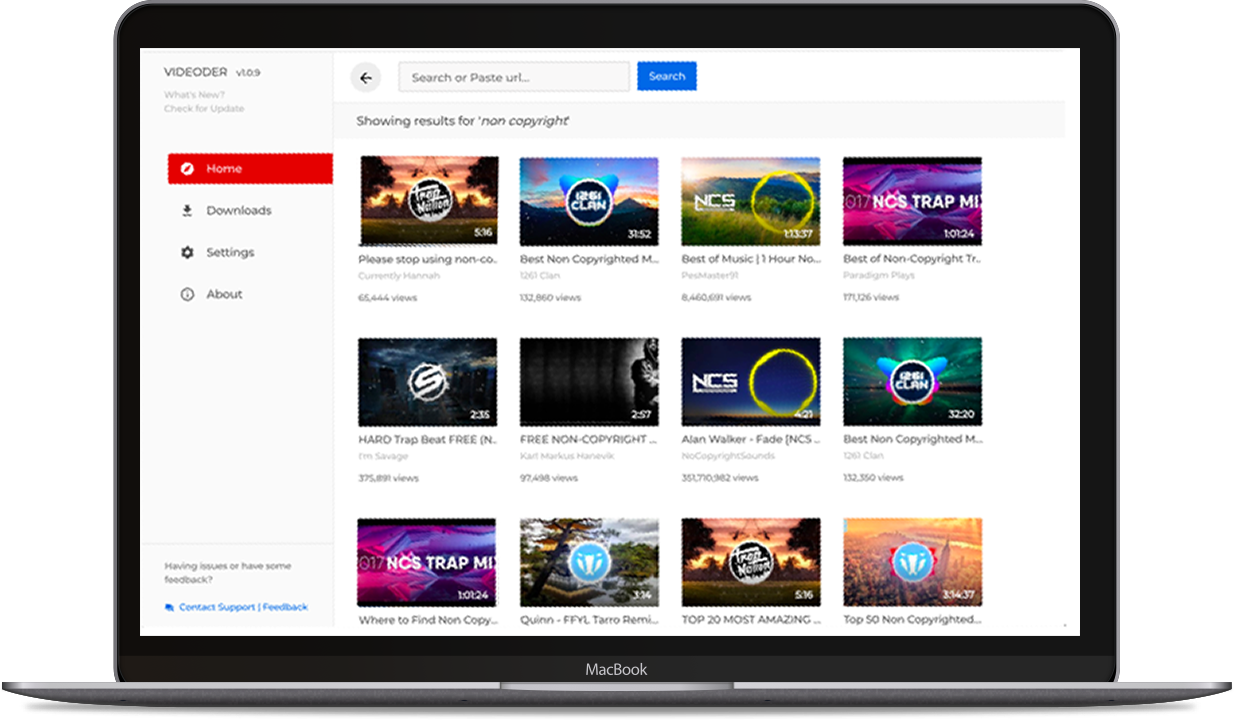Open 'FREE NON-COPYRIGHT' video thumbnail

589,382
